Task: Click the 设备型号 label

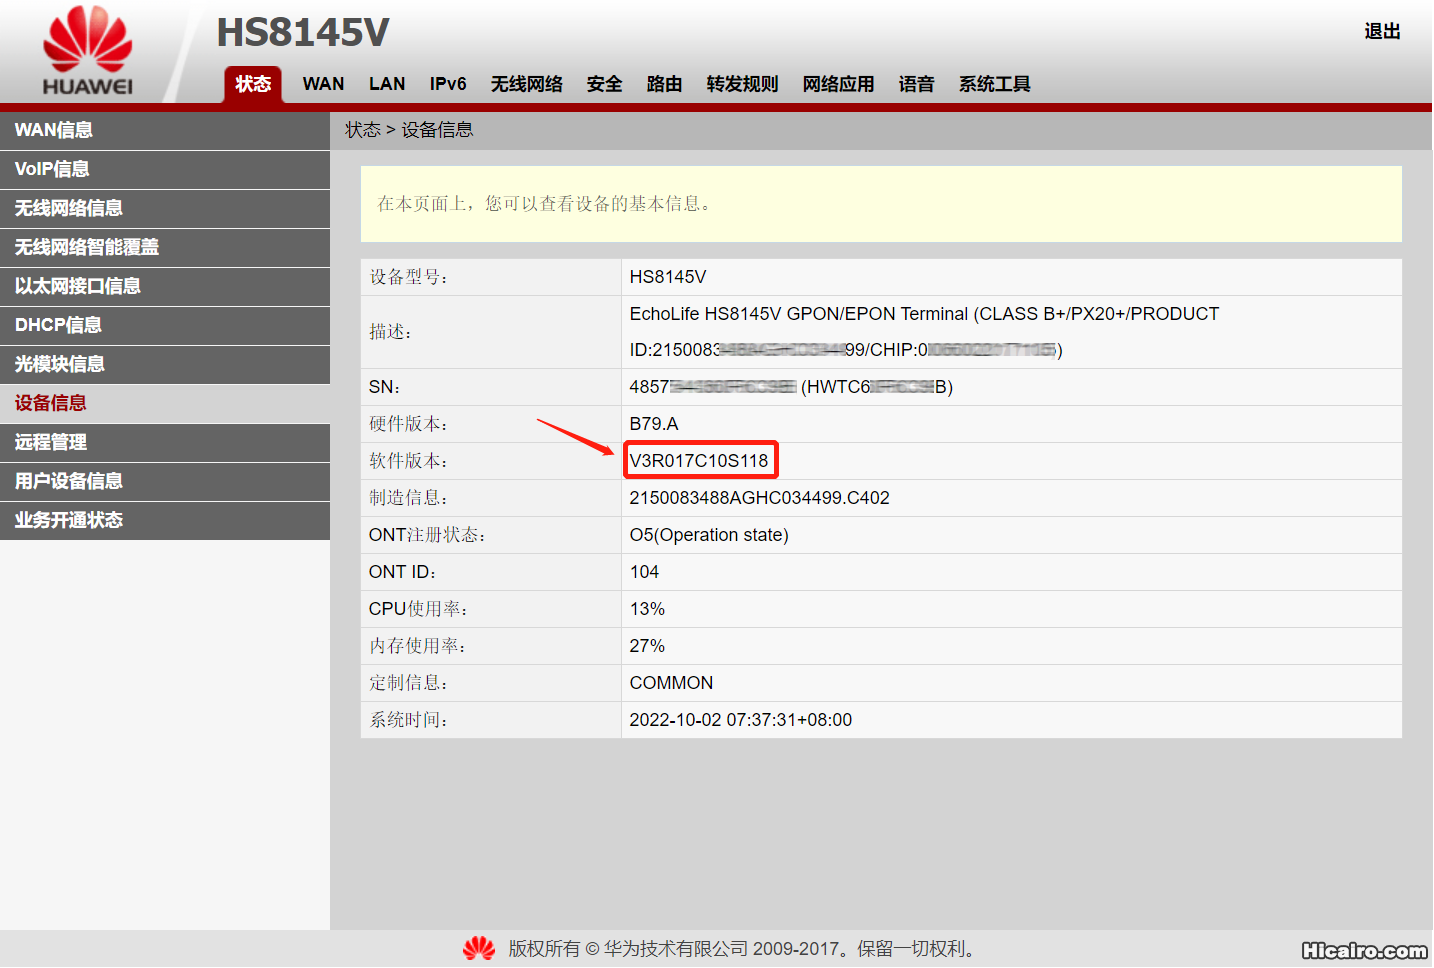Action: [x=408, y=277]
